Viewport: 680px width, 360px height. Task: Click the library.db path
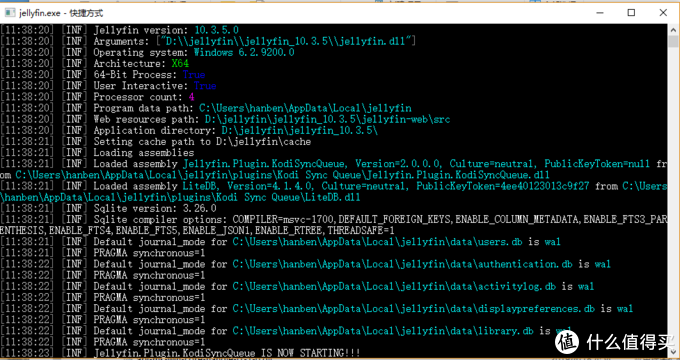click(383, 331)
